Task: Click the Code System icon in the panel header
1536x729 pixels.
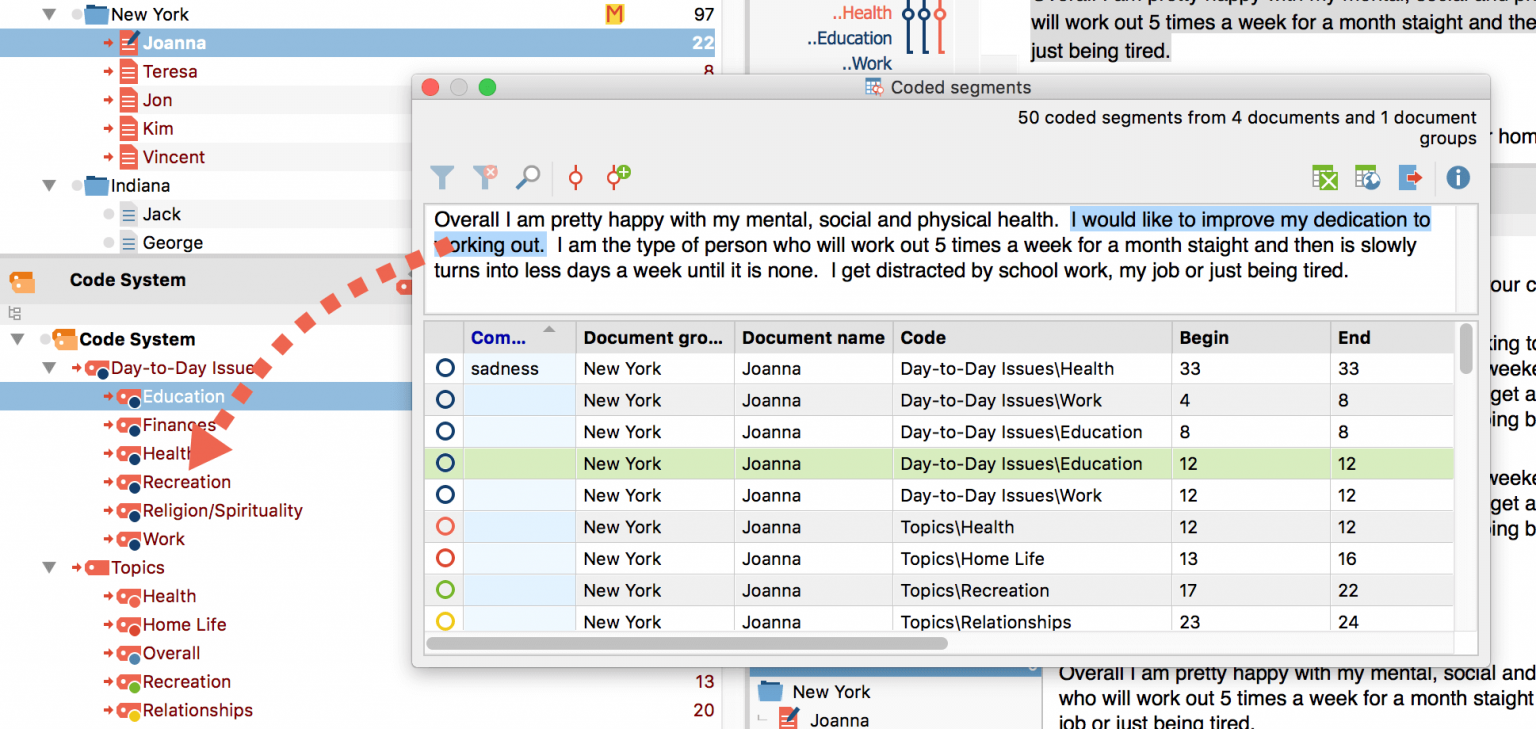Action: coord(22,281)
